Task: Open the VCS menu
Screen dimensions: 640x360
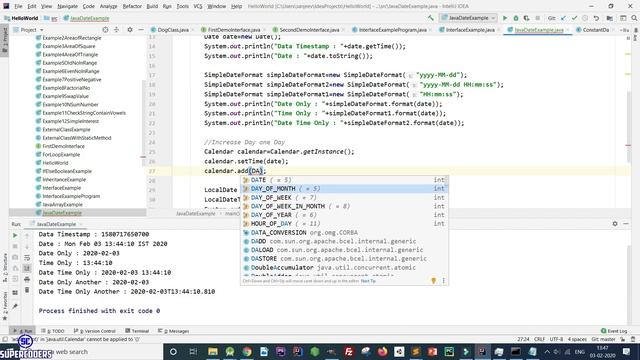Action: (198, 6)
